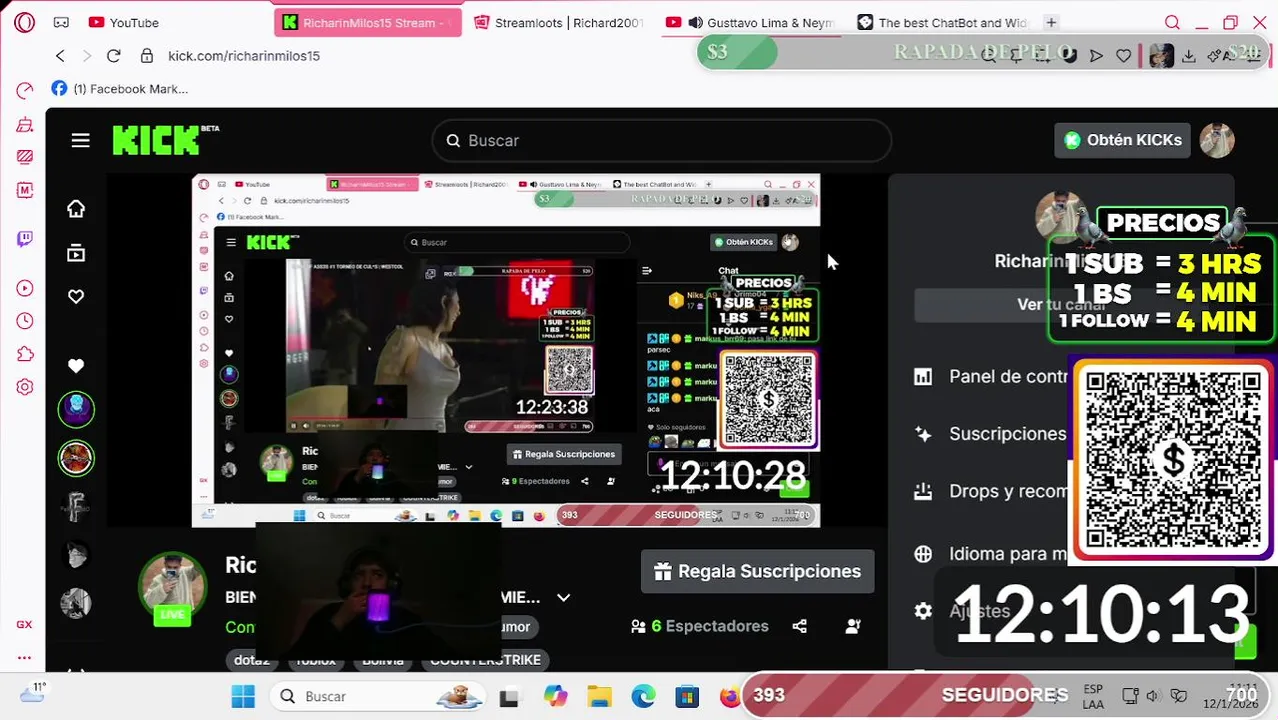Open Microsoft Store from taskbar
This screenshot has height=720, width=1278.
[687, 696]
